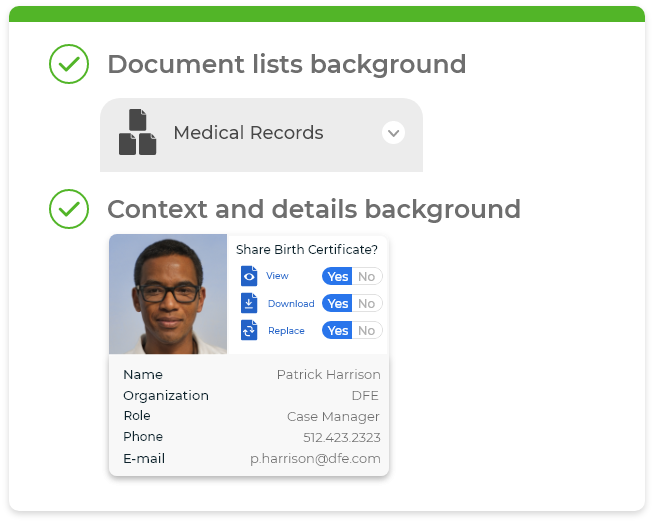
Task: Toggle the Download permission switch
Action: (352, 304)
